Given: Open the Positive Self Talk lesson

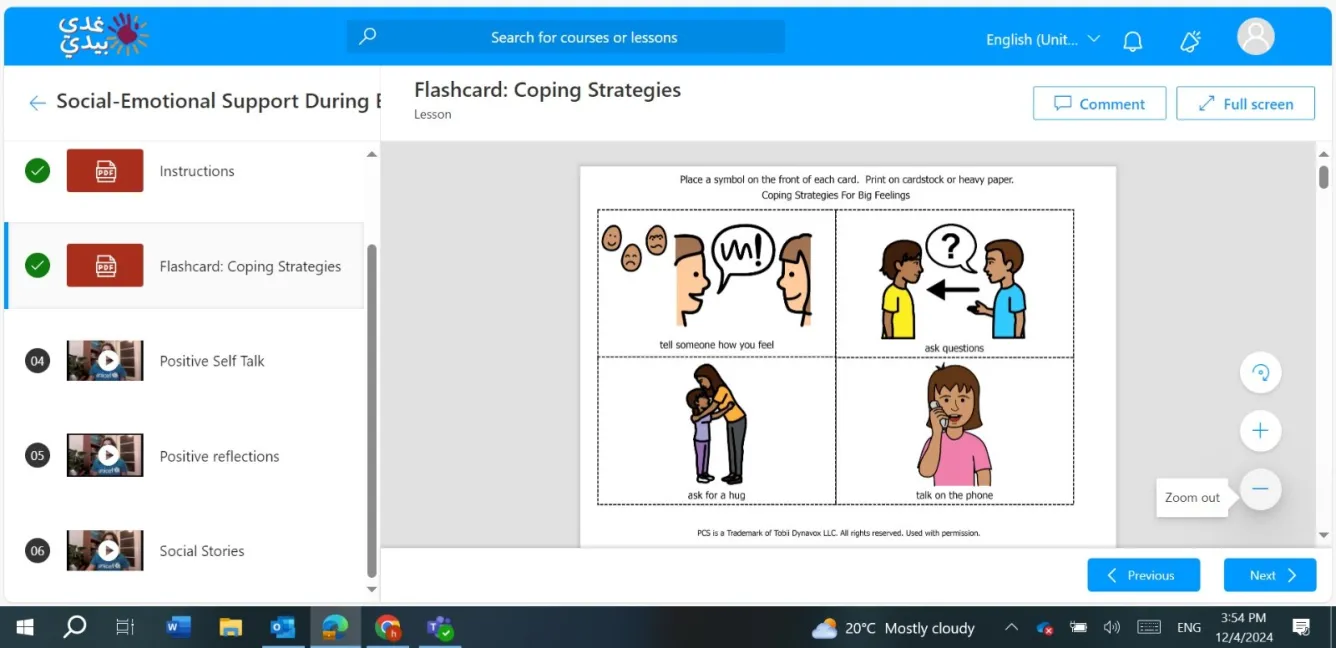Looking at the screenshot, I should click(212, 361).
